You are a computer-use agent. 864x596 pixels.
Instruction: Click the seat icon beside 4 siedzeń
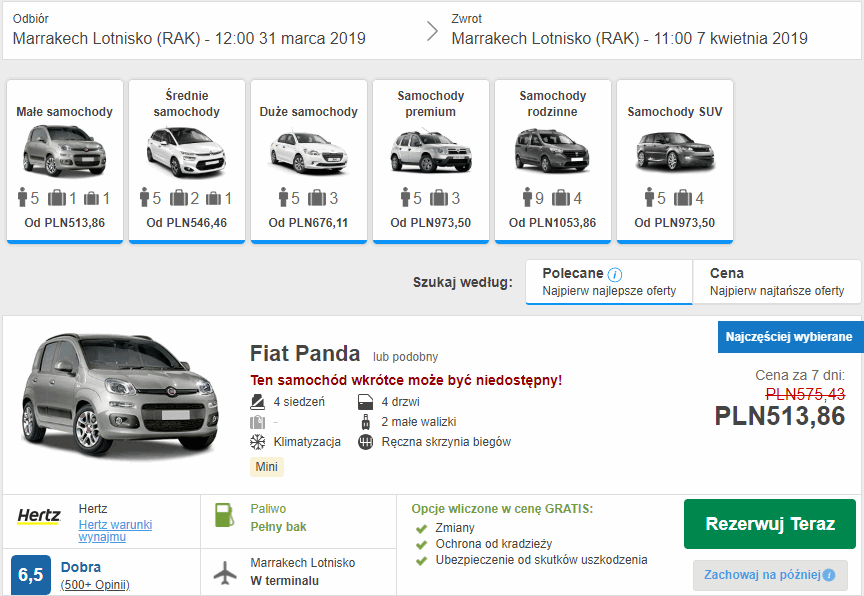pos(257,402)
